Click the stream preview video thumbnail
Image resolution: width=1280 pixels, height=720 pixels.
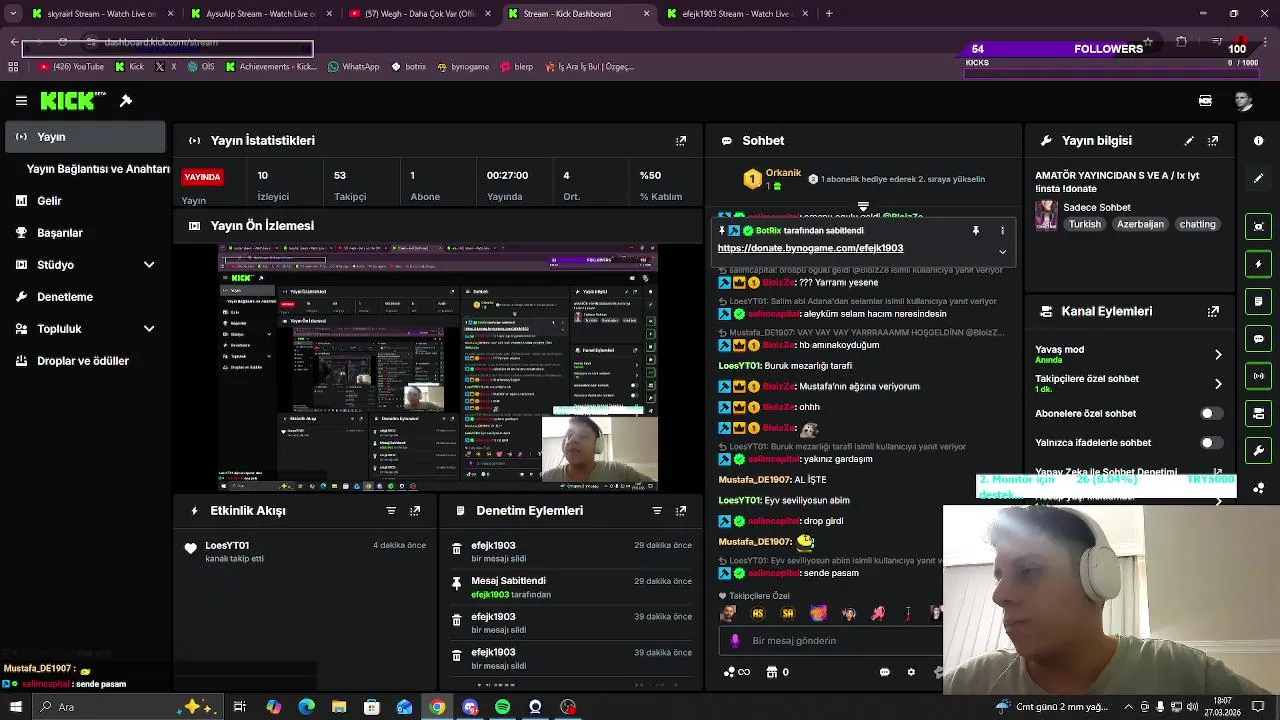pyautogui.click(x=438, y=367)
